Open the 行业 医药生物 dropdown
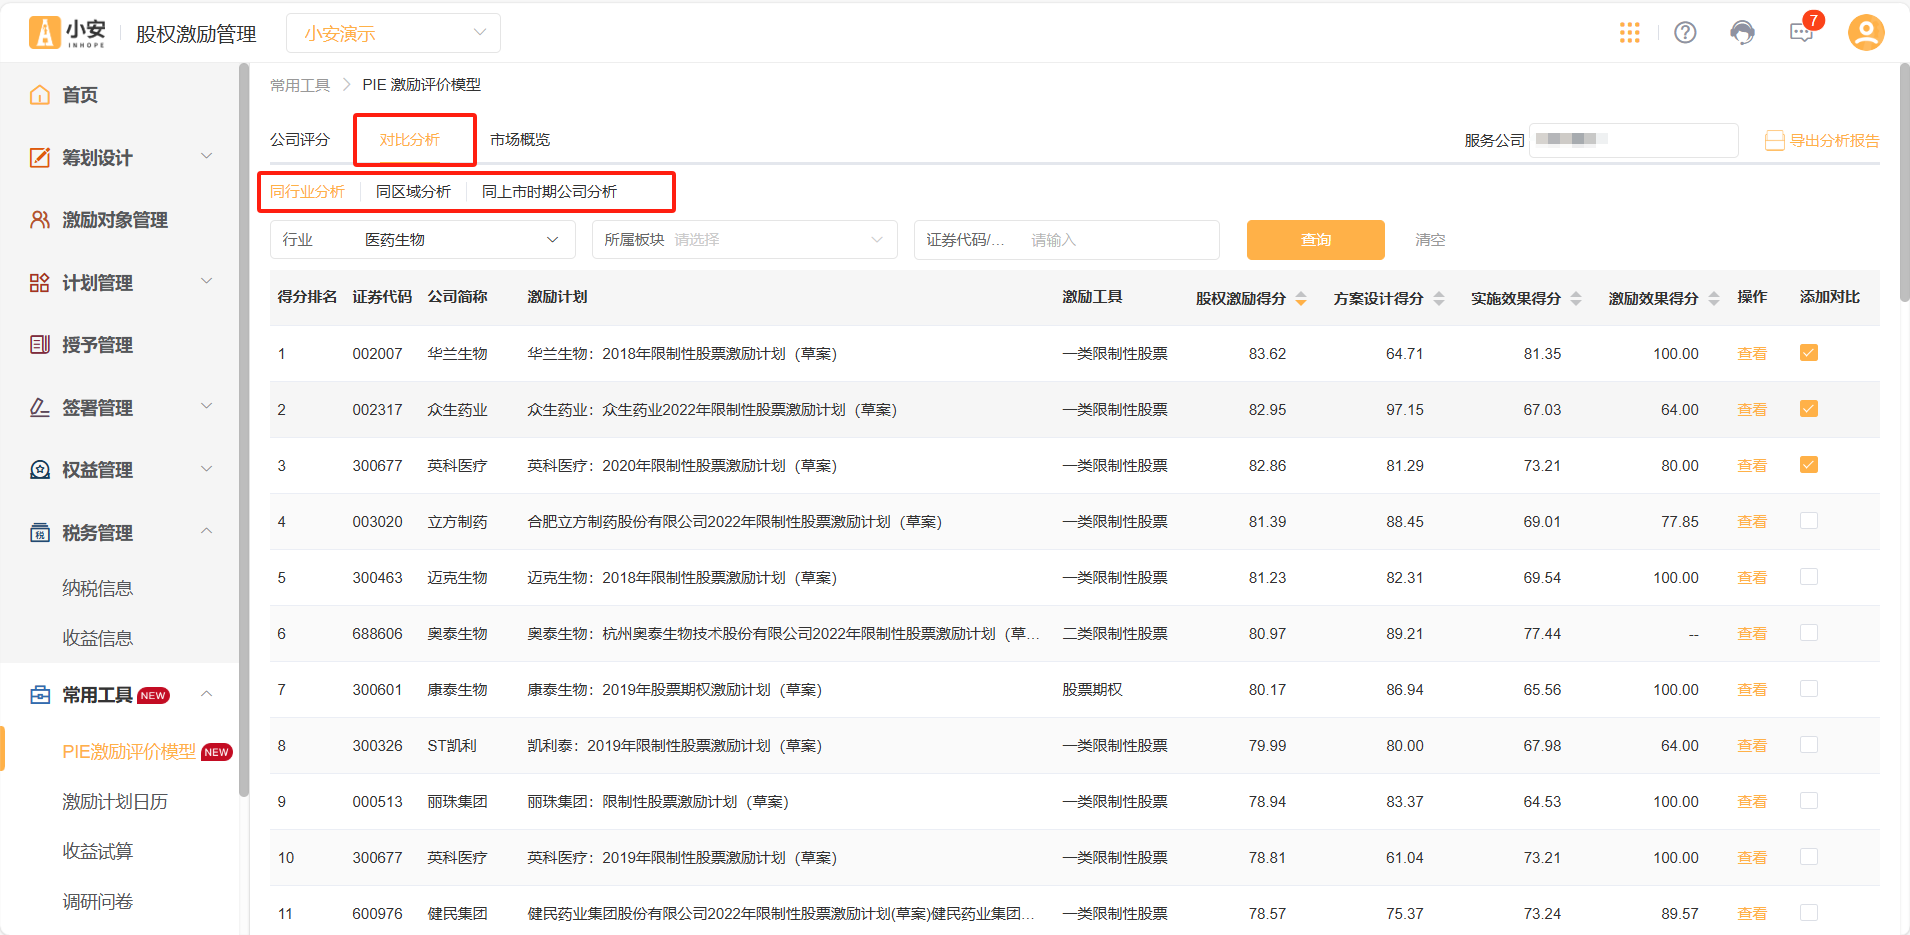This screenshot has height=935, width=1910. 422,240
